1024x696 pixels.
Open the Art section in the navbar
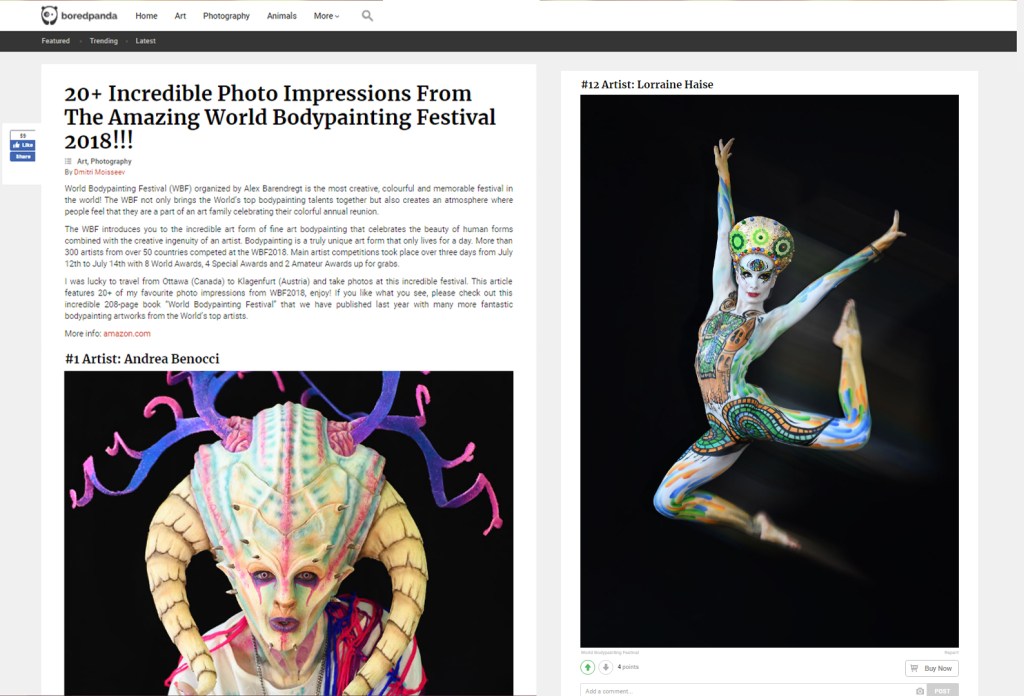[180, 16]
